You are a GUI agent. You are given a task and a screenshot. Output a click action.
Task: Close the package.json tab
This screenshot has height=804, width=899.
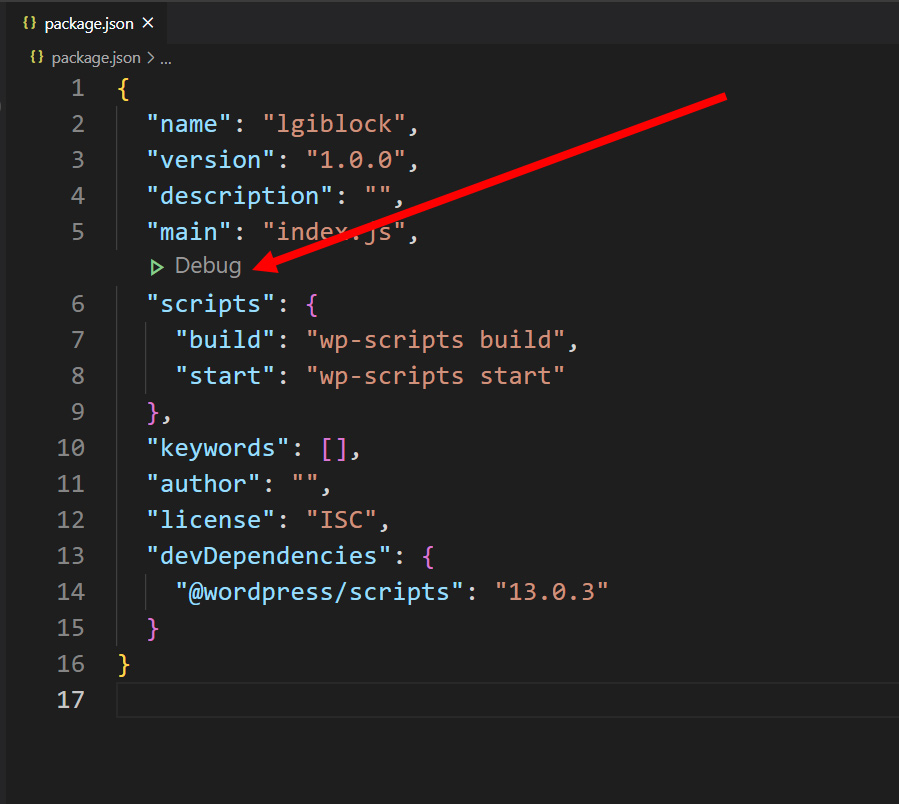tap(148, 23)
